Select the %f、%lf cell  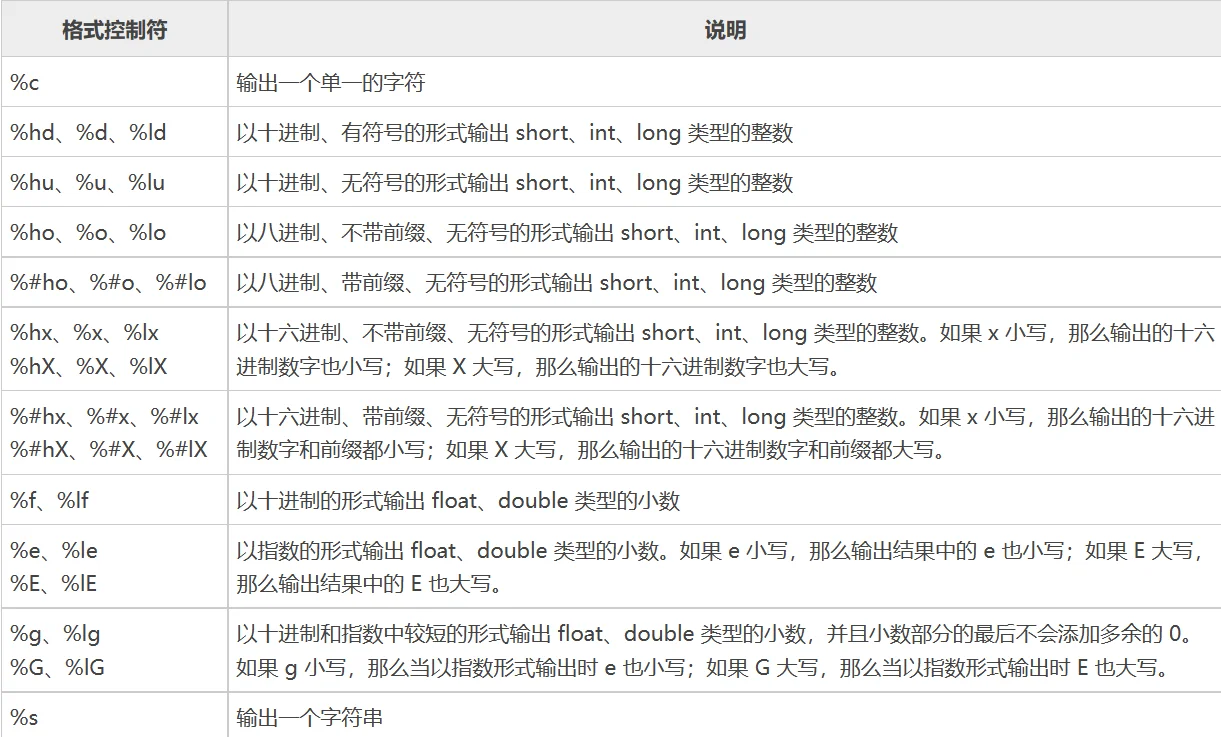click(x=50, y=500)
